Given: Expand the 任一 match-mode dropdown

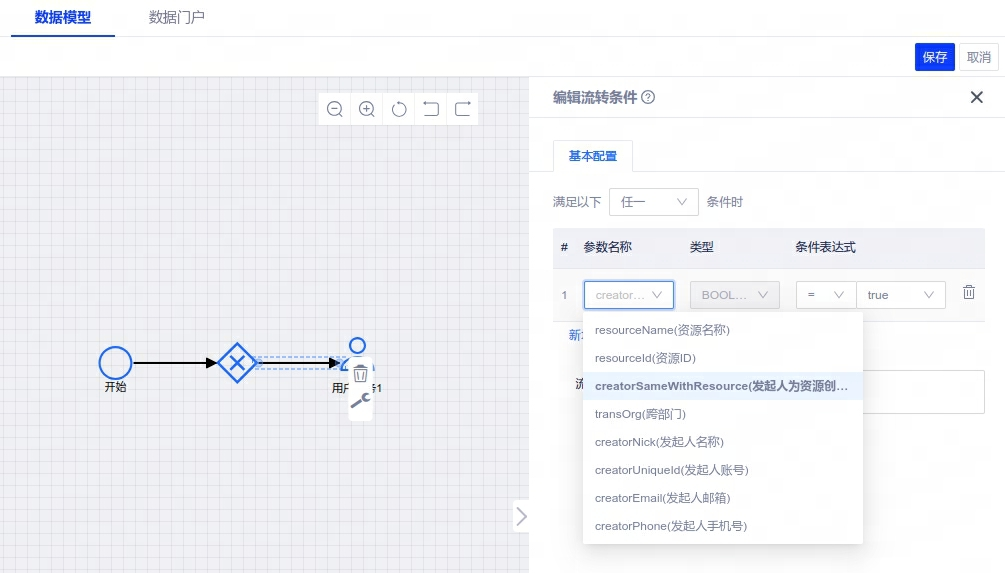Looking at the screenshot, I should coord(653,202).
